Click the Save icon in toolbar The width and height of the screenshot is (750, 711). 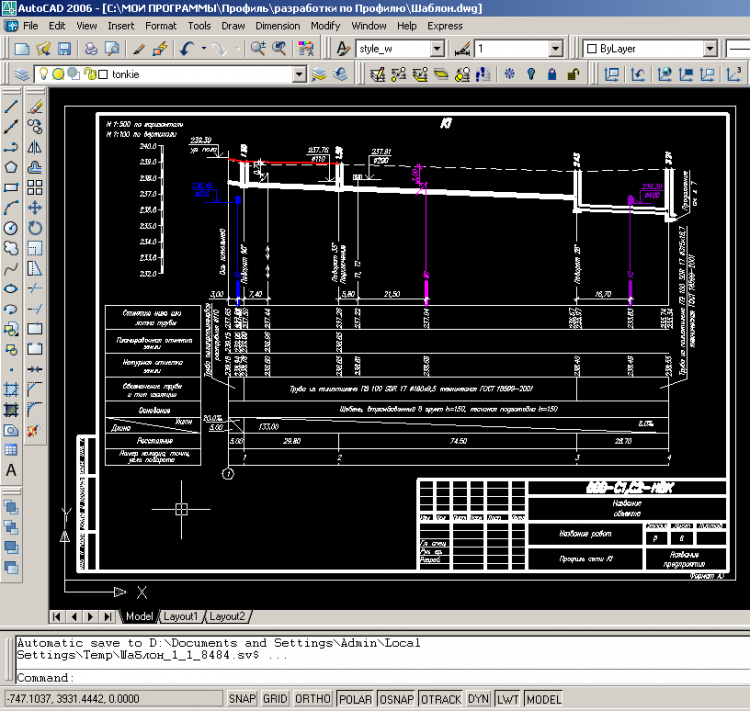(x=64, y=48)
